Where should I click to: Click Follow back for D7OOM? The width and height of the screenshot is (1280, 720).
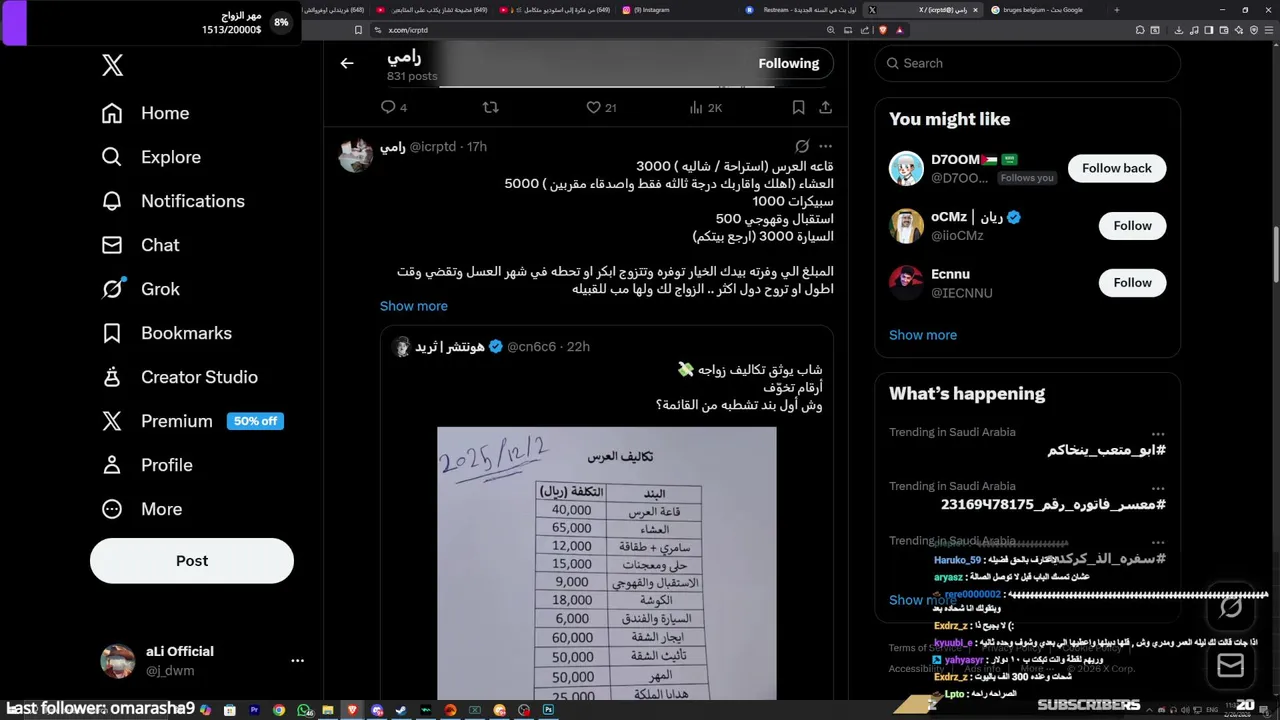1117,168
